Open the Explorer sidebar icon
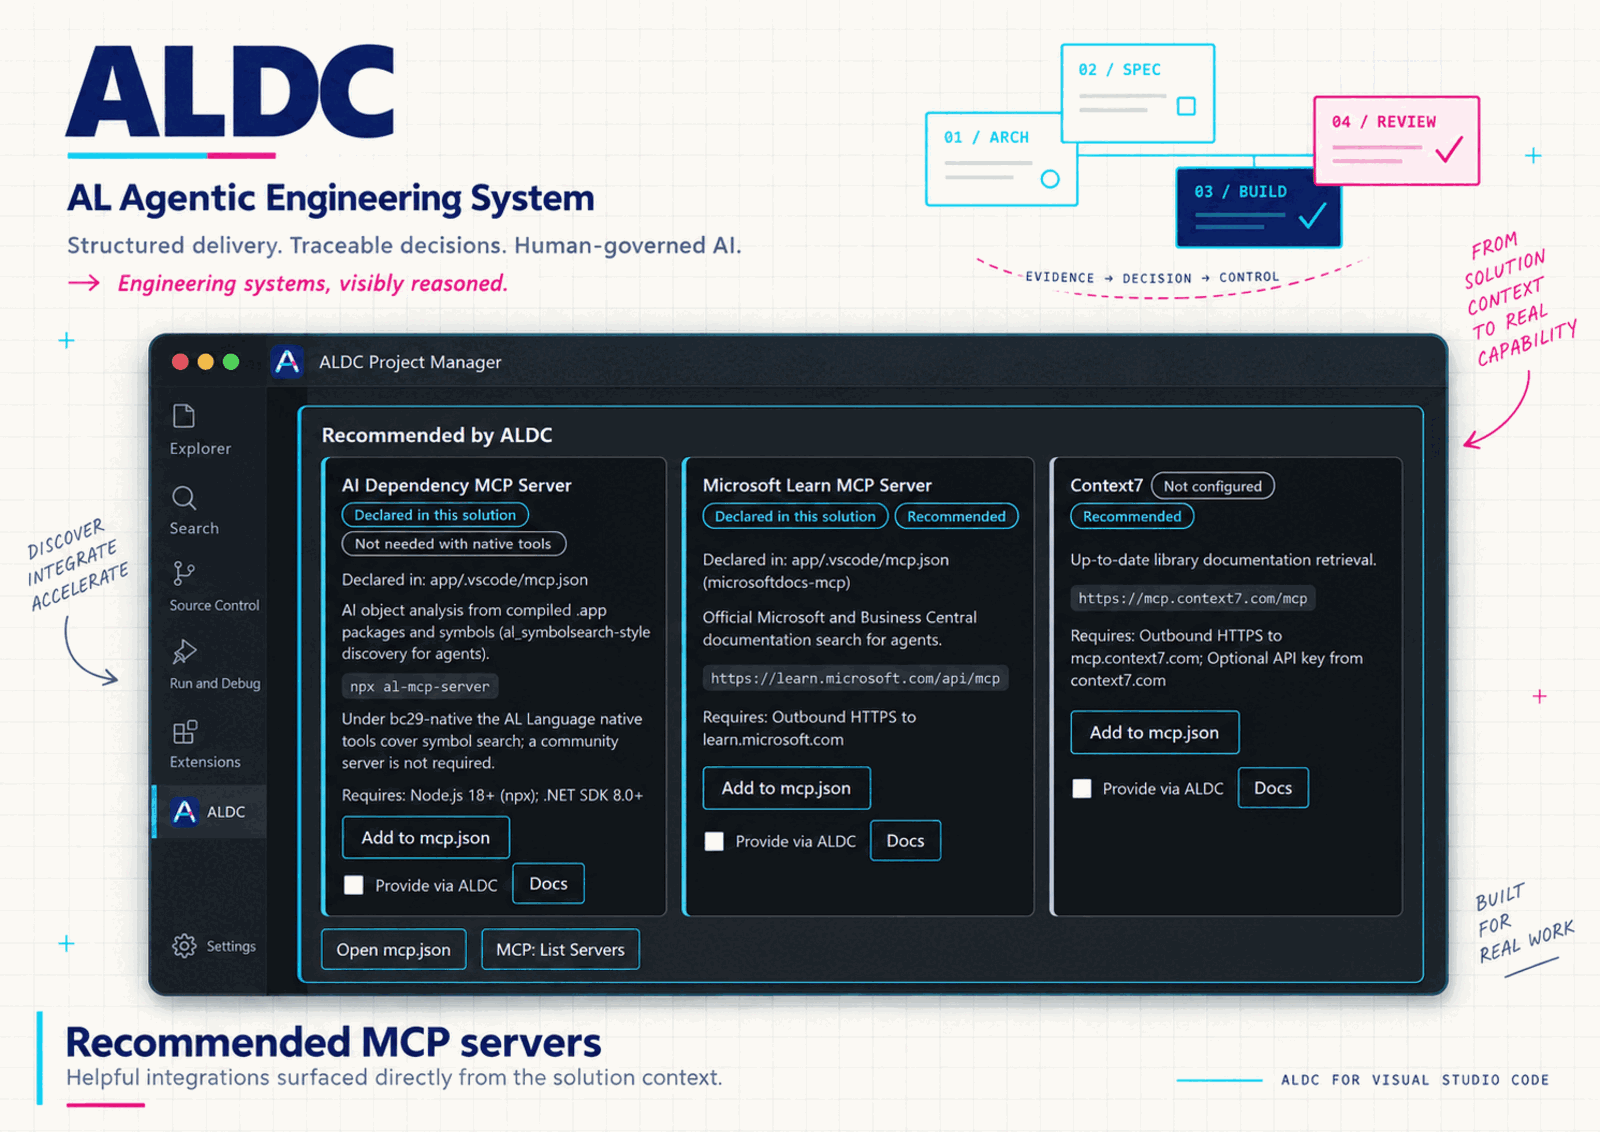Screen dimensions: 1600x1132 (x=184, y=416)
